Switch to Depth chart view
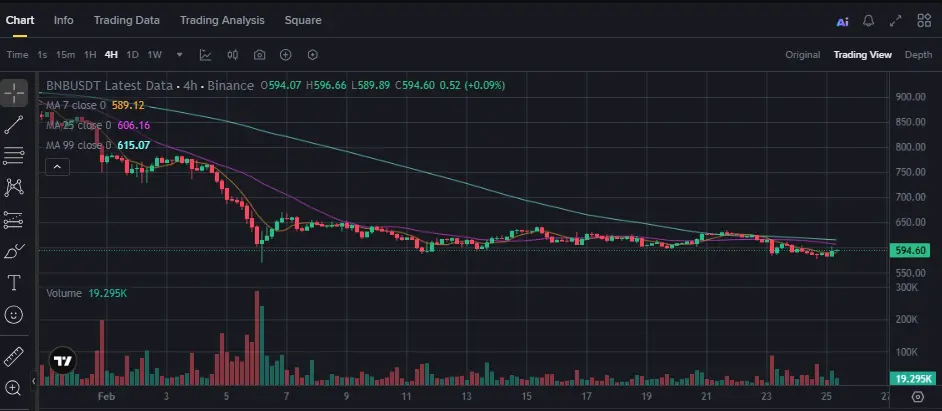This screenshot has width=942, height=411. pos(919,55)
